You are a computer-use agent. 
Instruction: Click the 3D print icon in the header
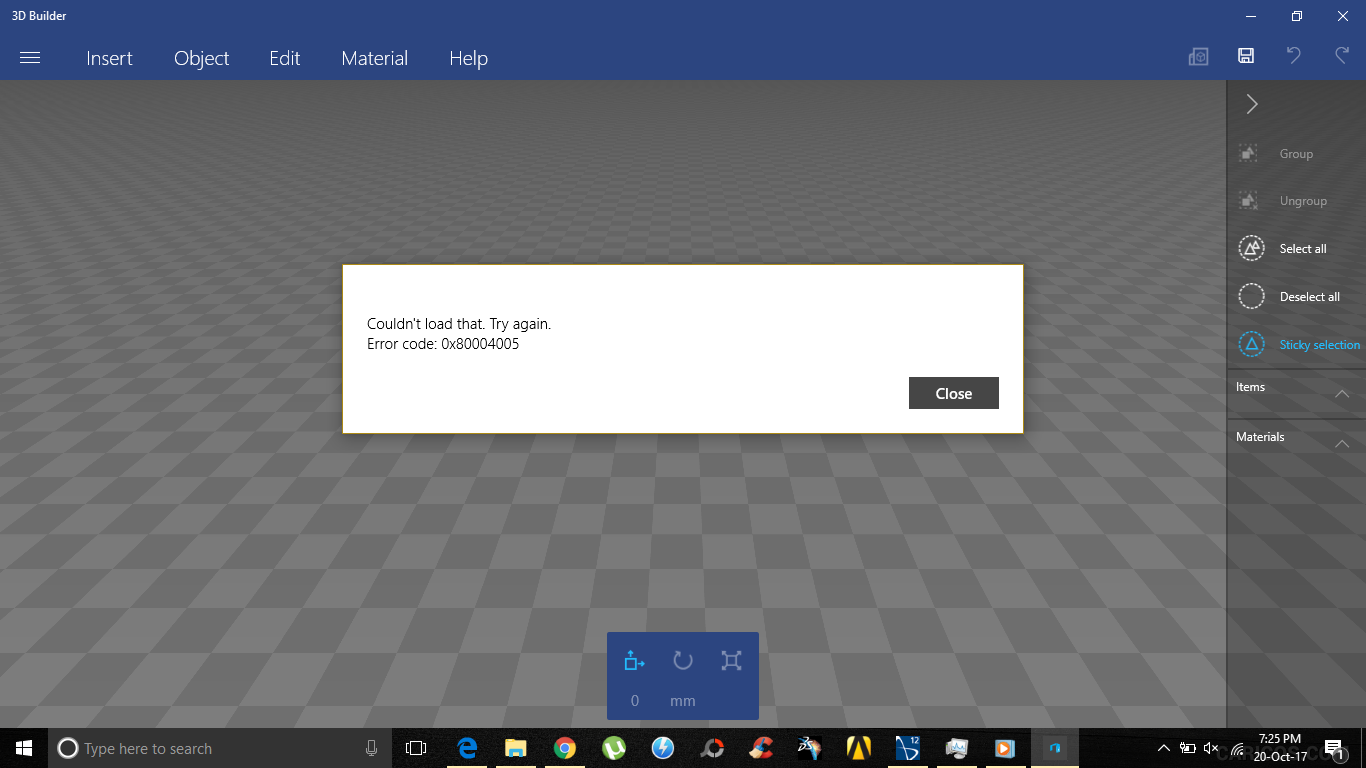[1198, 57]
